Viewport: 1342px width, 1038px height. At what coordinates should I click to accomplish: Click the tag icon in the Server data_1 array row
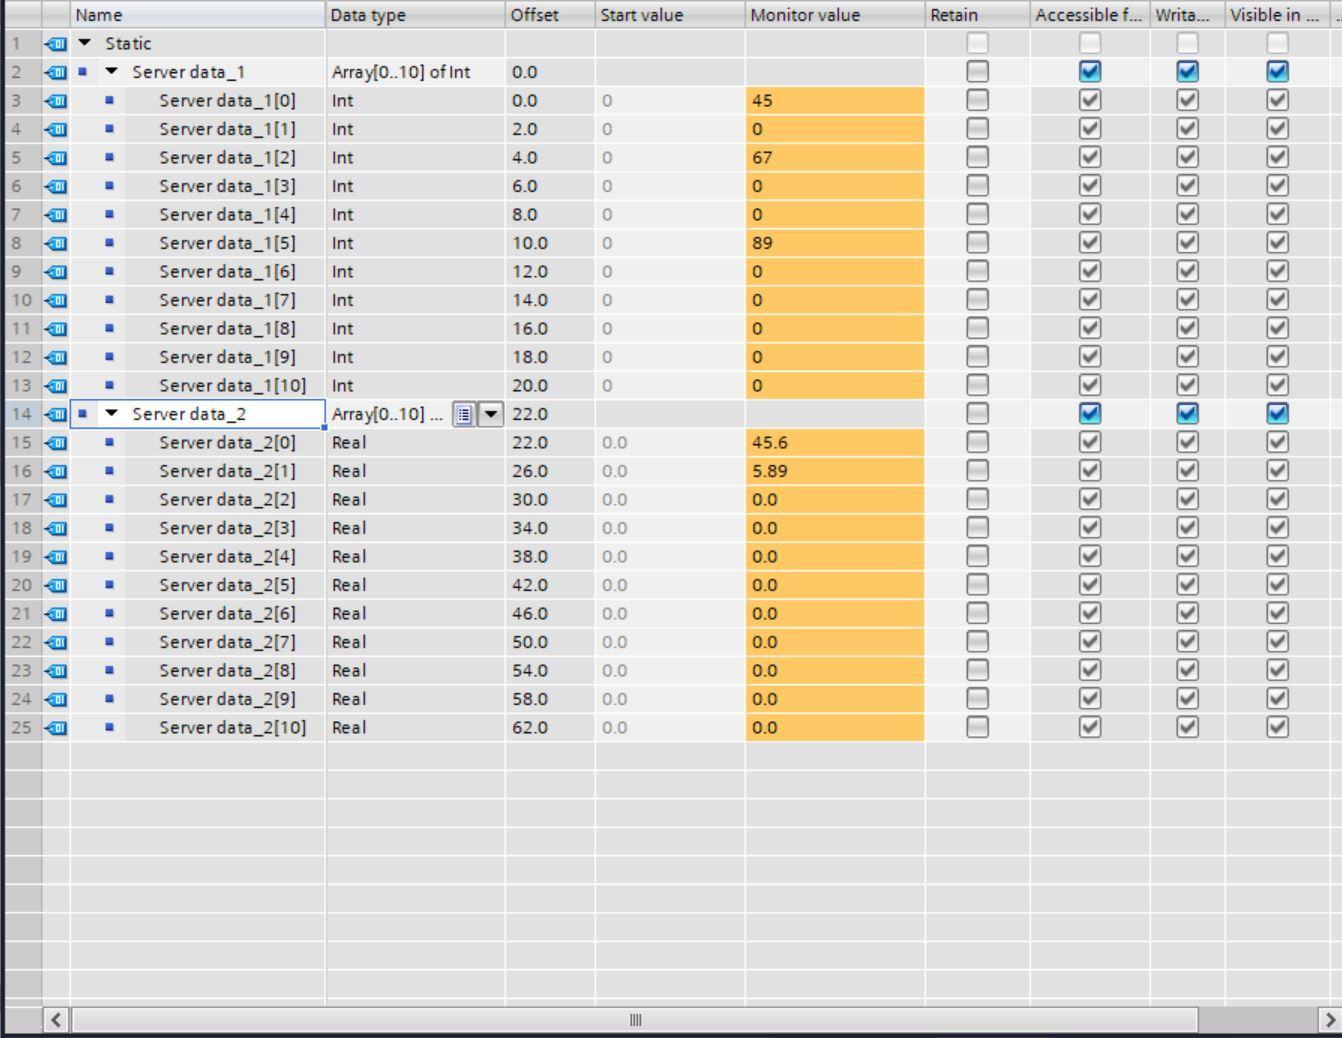56,72
